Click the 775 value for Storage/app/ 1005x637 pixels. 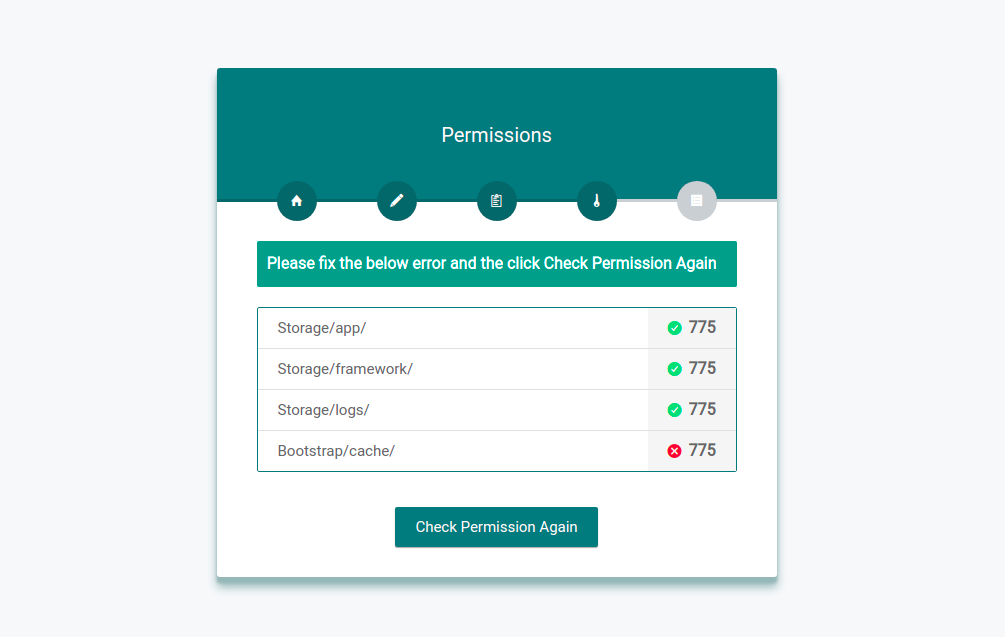point(702,327)
